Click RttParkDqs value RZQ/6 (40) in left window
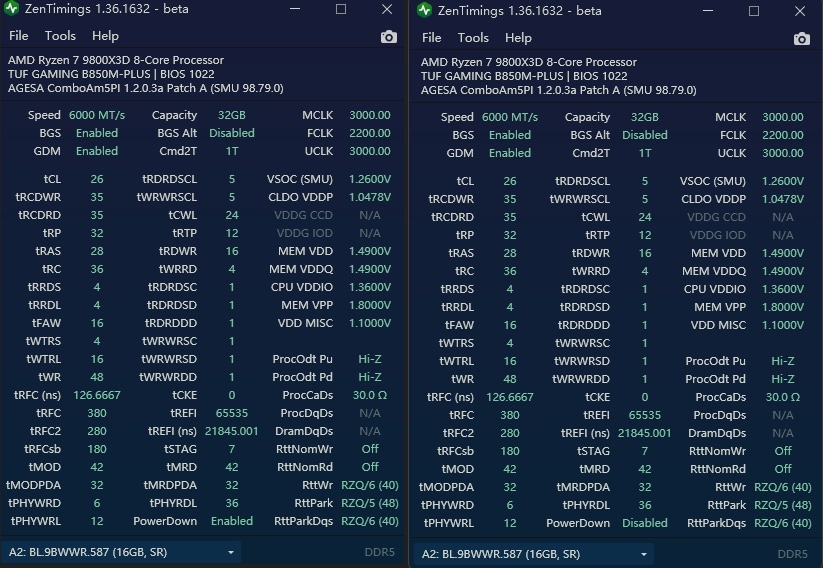The width and height of the screenshot is (823, 568). coord(370,521)
